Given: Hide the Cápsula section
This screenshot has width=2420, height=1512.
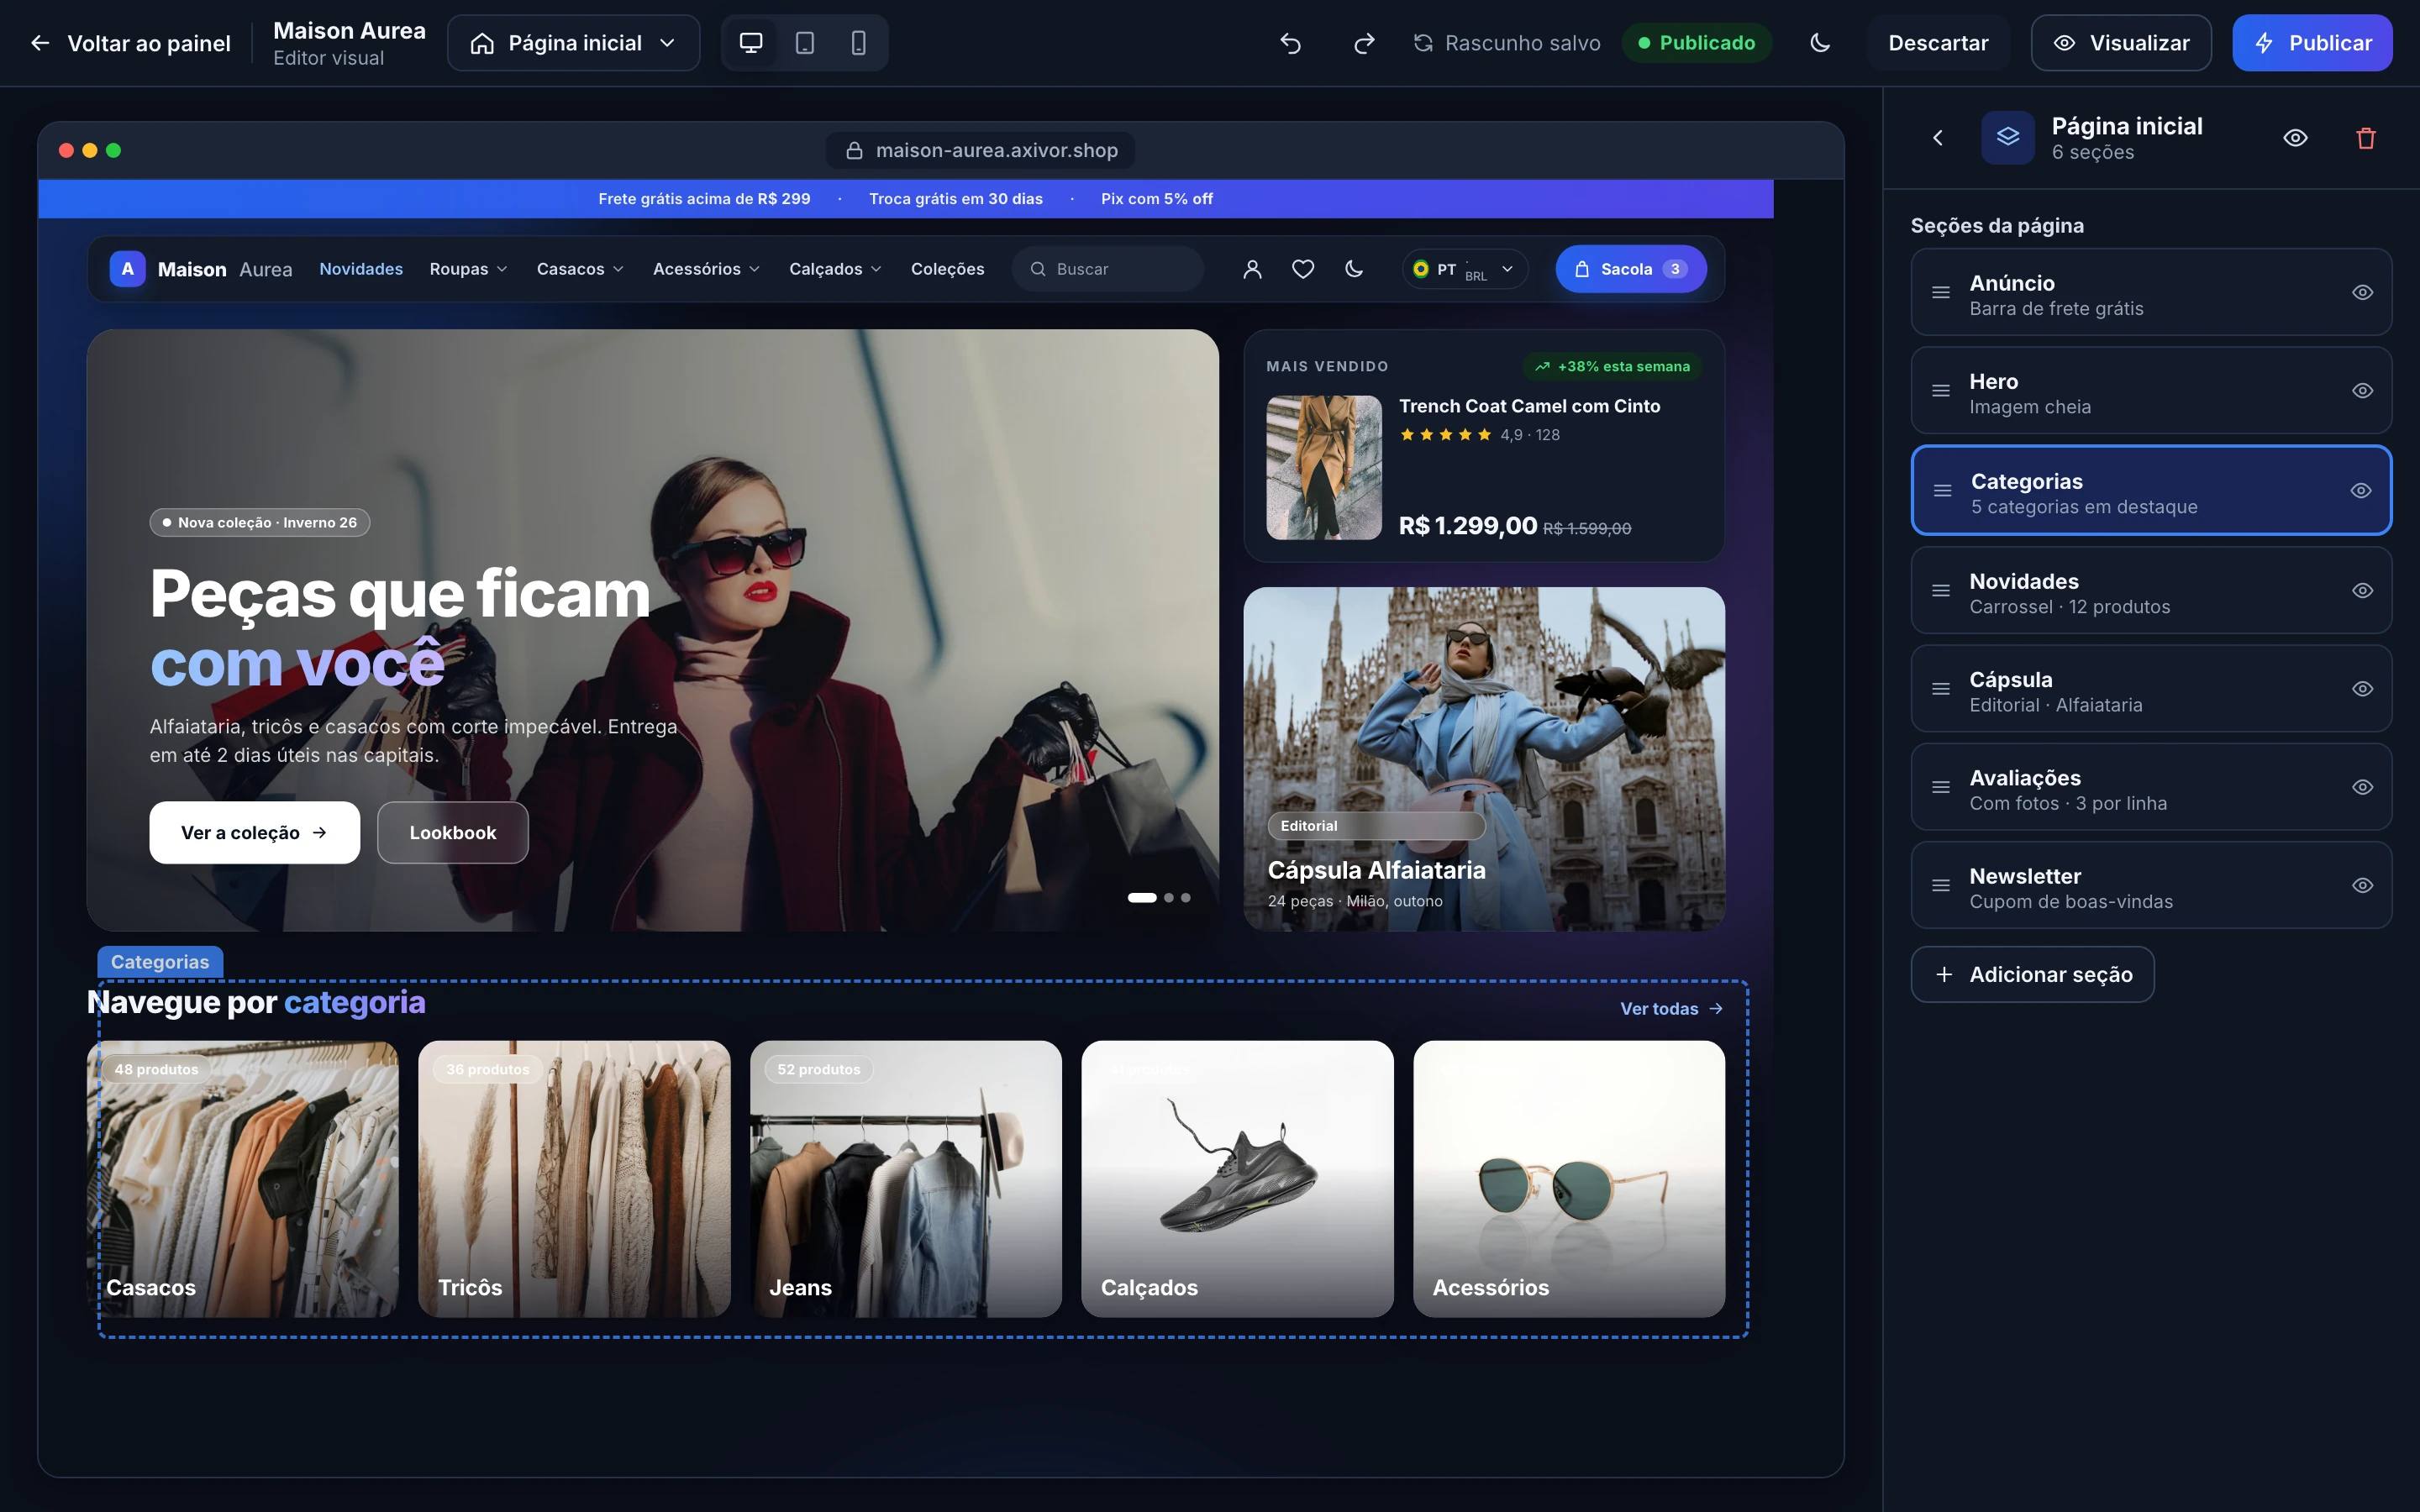Looking at the screenshot, I should 2363,689.
